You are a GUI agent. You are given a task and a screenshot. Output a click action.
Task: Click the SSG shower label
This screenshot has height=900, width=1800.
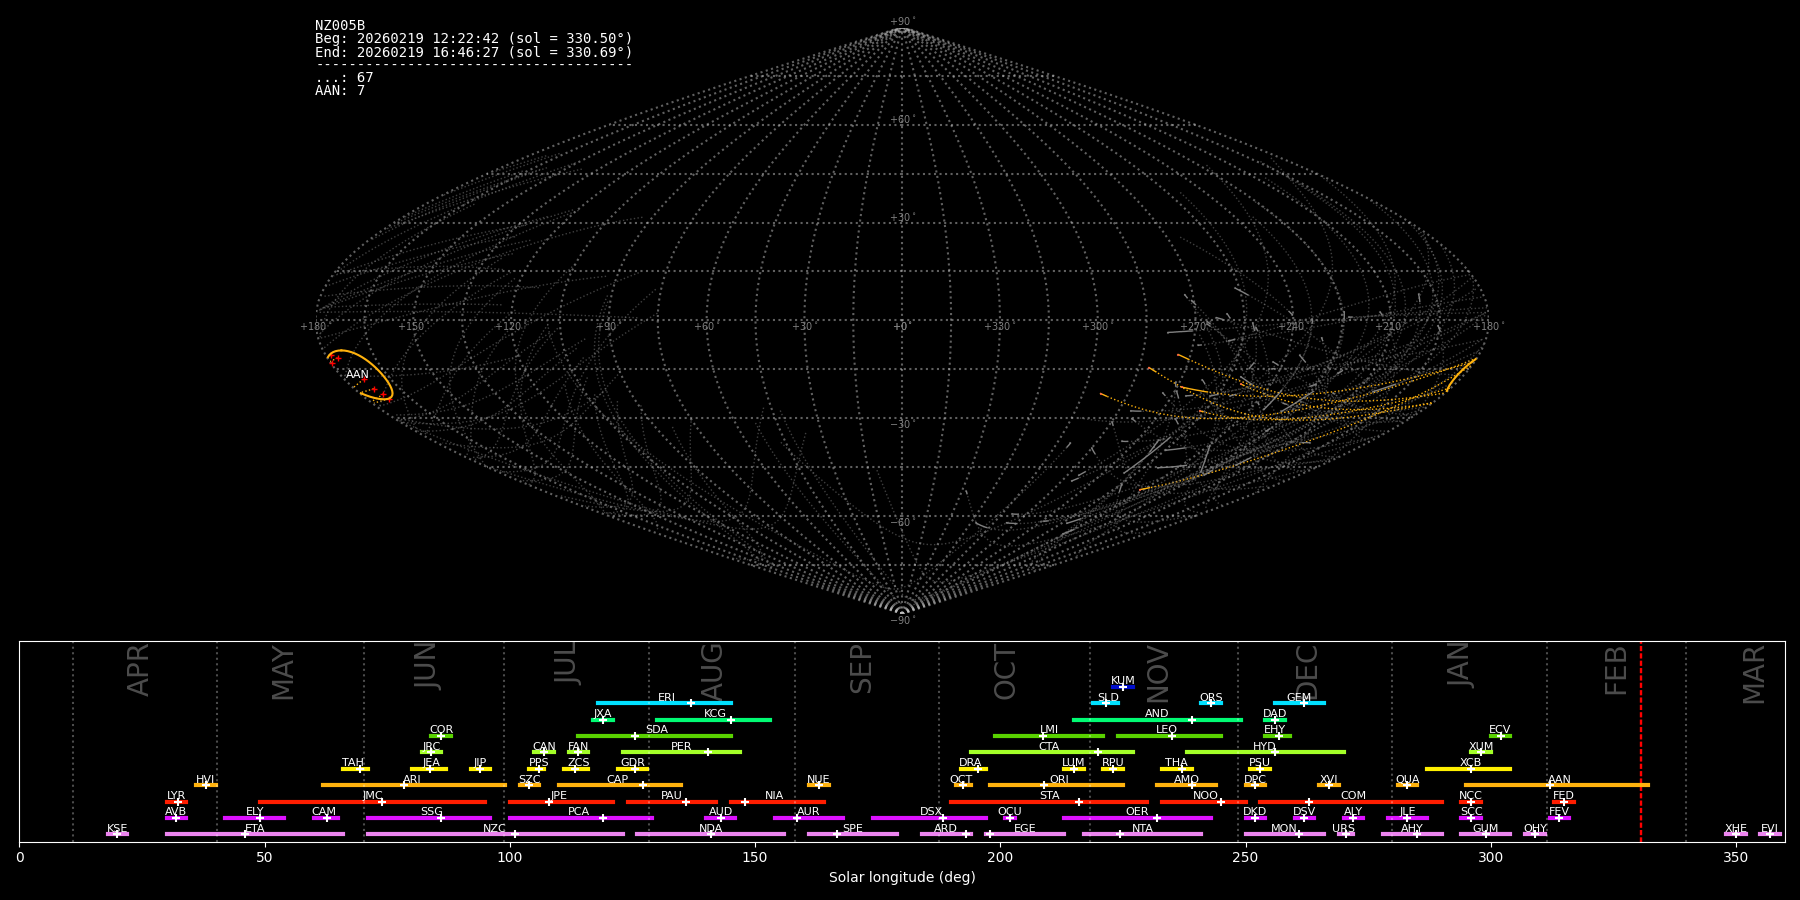(x=431, y=812)
